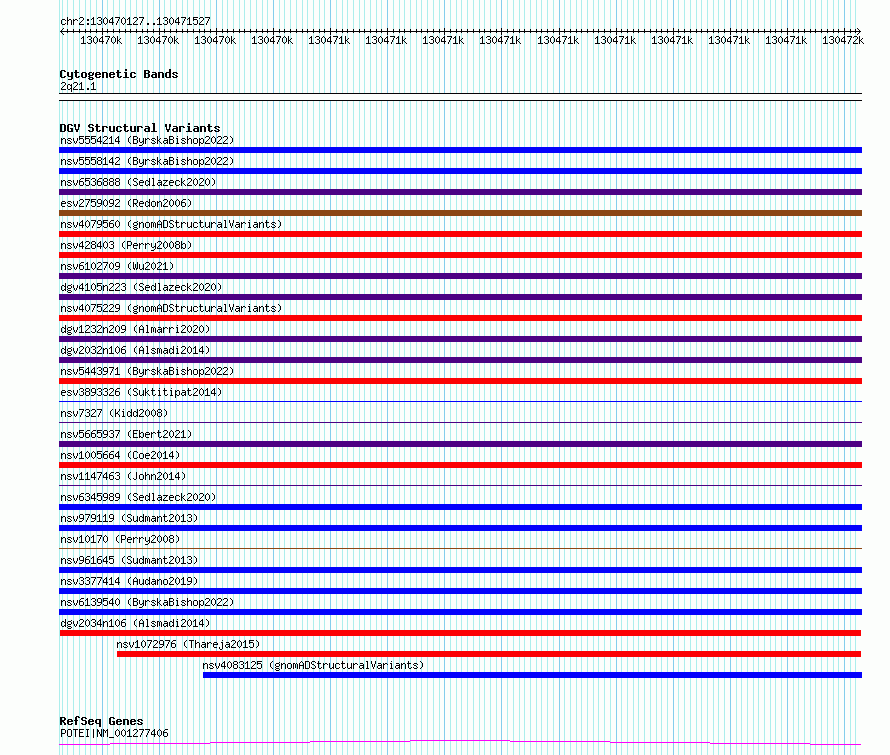This screenshot has height=755, width=890.
Task: Click the blue bar of nsv961645
Action: coord(460,570)
